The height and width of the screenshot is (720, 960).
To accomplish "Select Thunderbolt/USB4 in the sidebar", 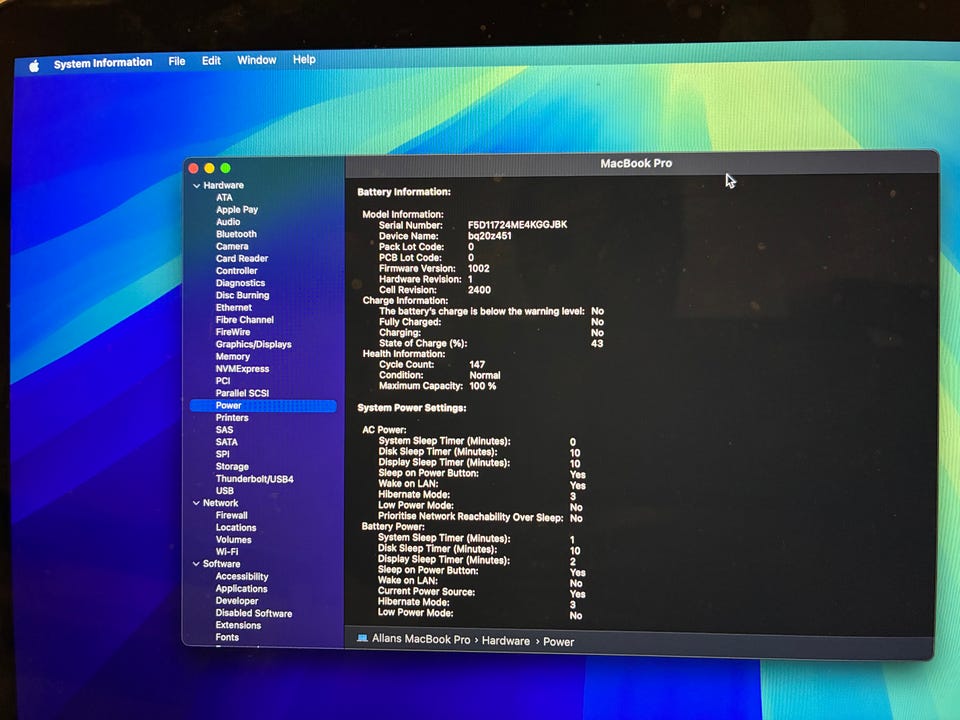I will (x=255, y=479).
